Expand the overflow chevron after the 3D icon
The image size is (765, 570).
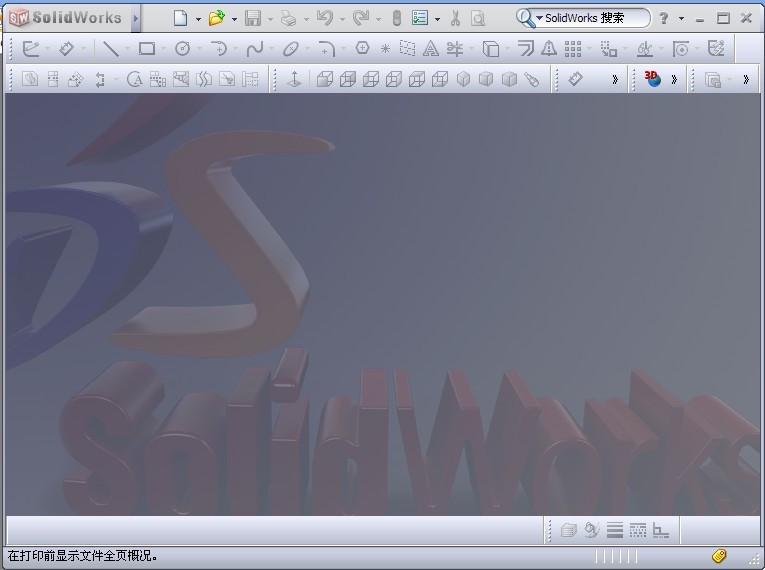click(674, 79)
